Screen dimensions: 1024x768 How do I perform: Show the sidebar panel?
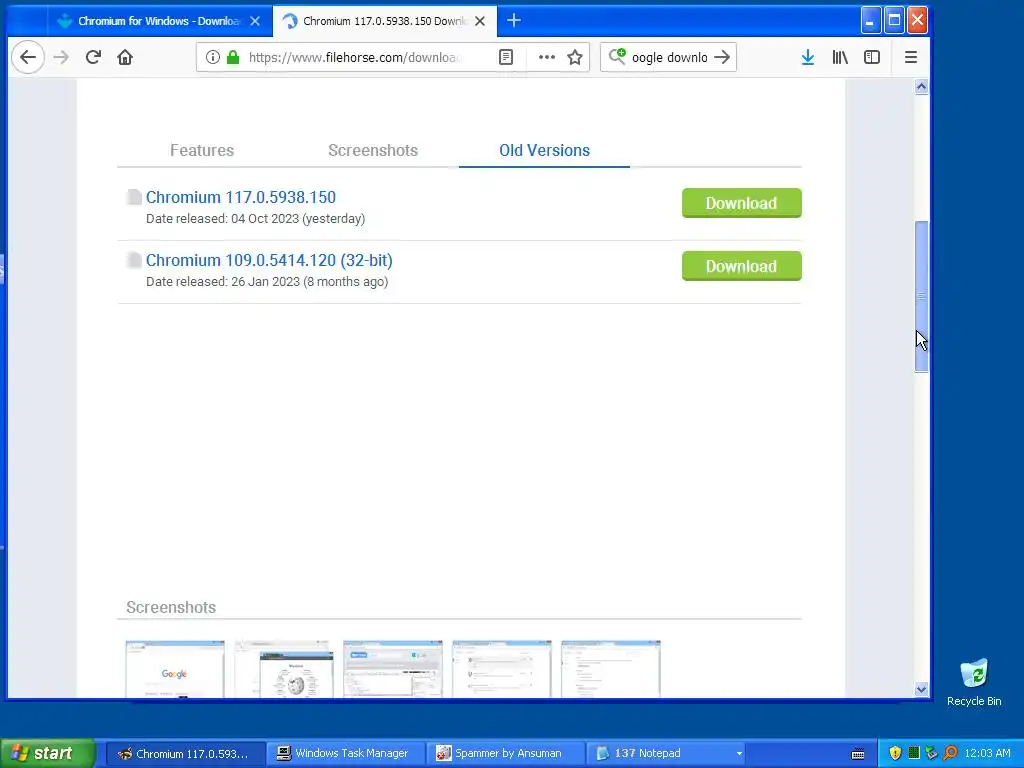[872, 57]
